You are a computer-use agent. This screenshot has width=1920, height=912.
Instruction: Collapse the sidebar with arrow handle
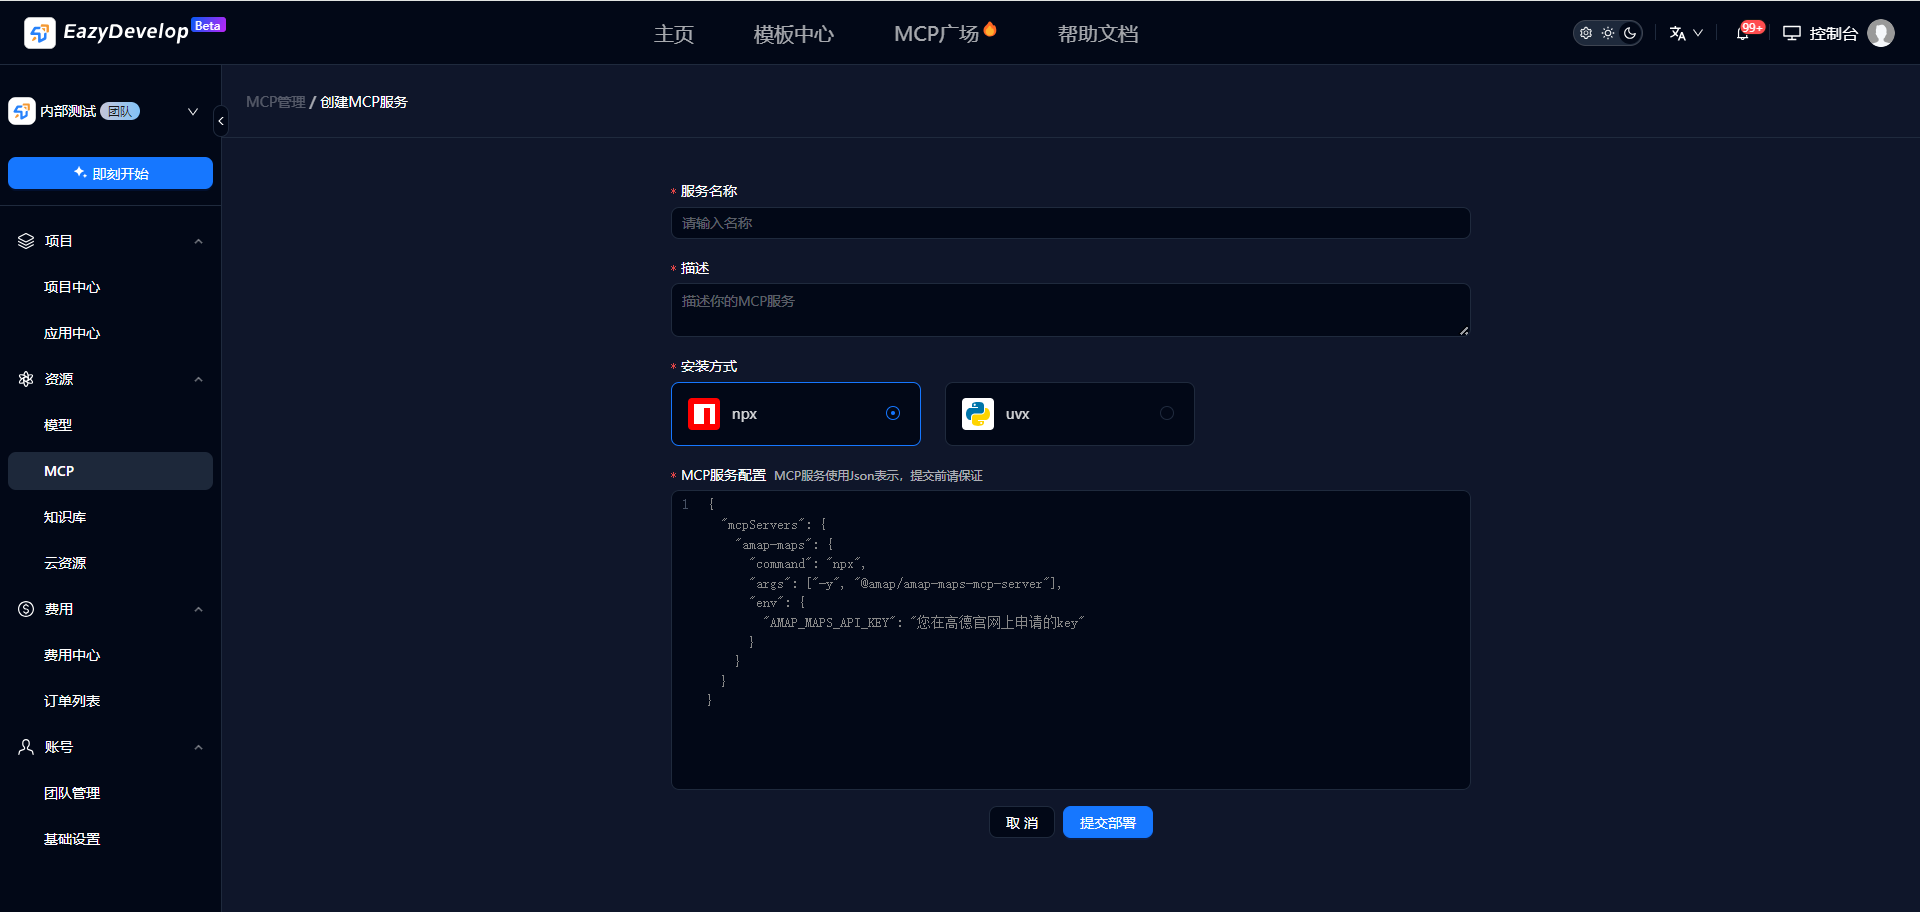(x=221, y=121)
